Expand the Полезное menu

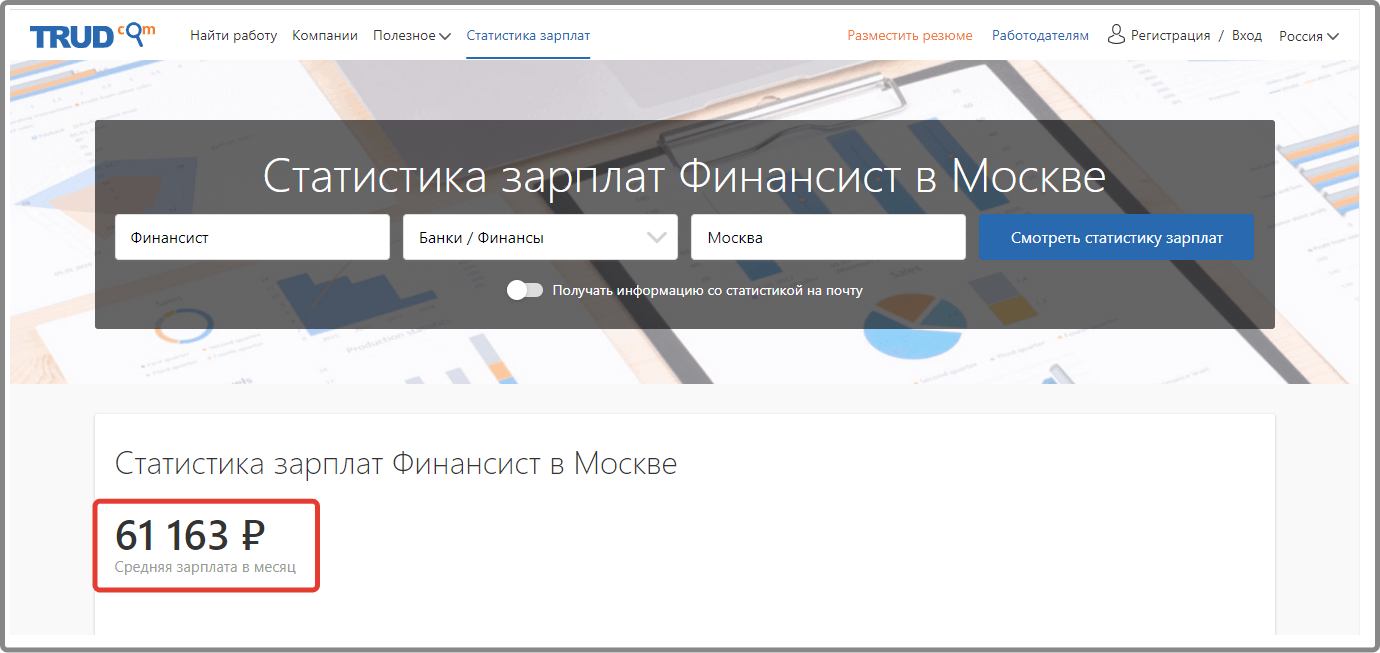pyautogui.click(x=411, y=35)
